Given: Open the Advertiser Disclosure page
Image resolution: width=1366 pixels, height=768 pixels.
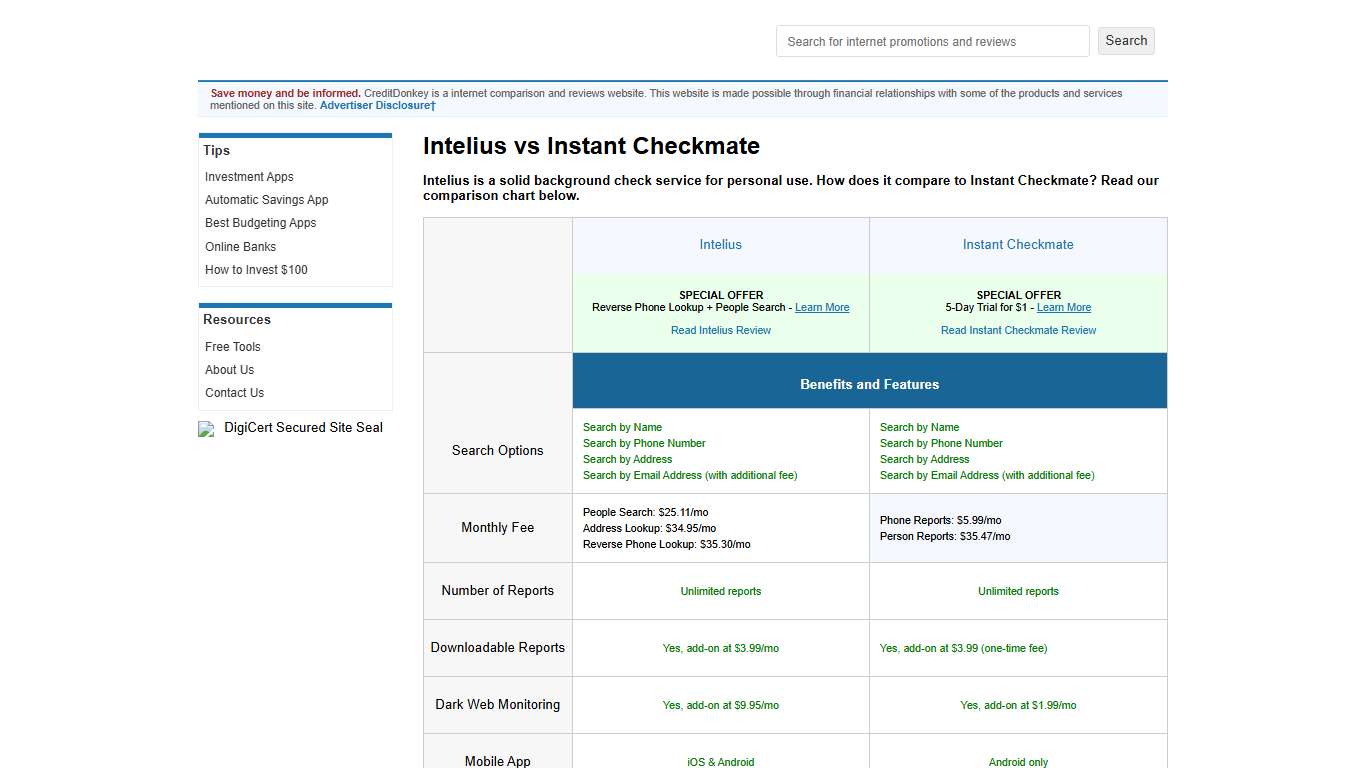Looking at the screenshot, I should tap(376, 105).
